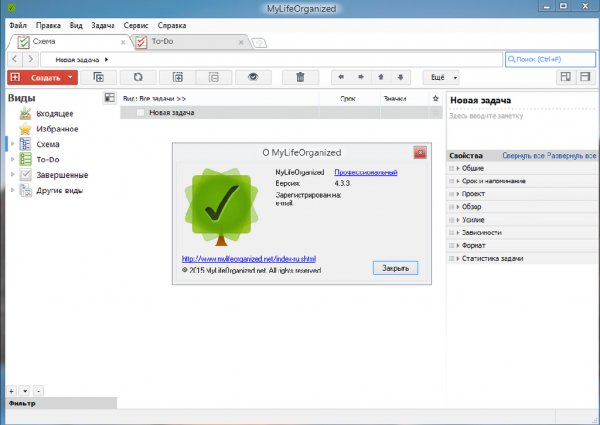Select the Другие виды item
The width and height of the screenshot is (600, 425).
click(59, 190)
